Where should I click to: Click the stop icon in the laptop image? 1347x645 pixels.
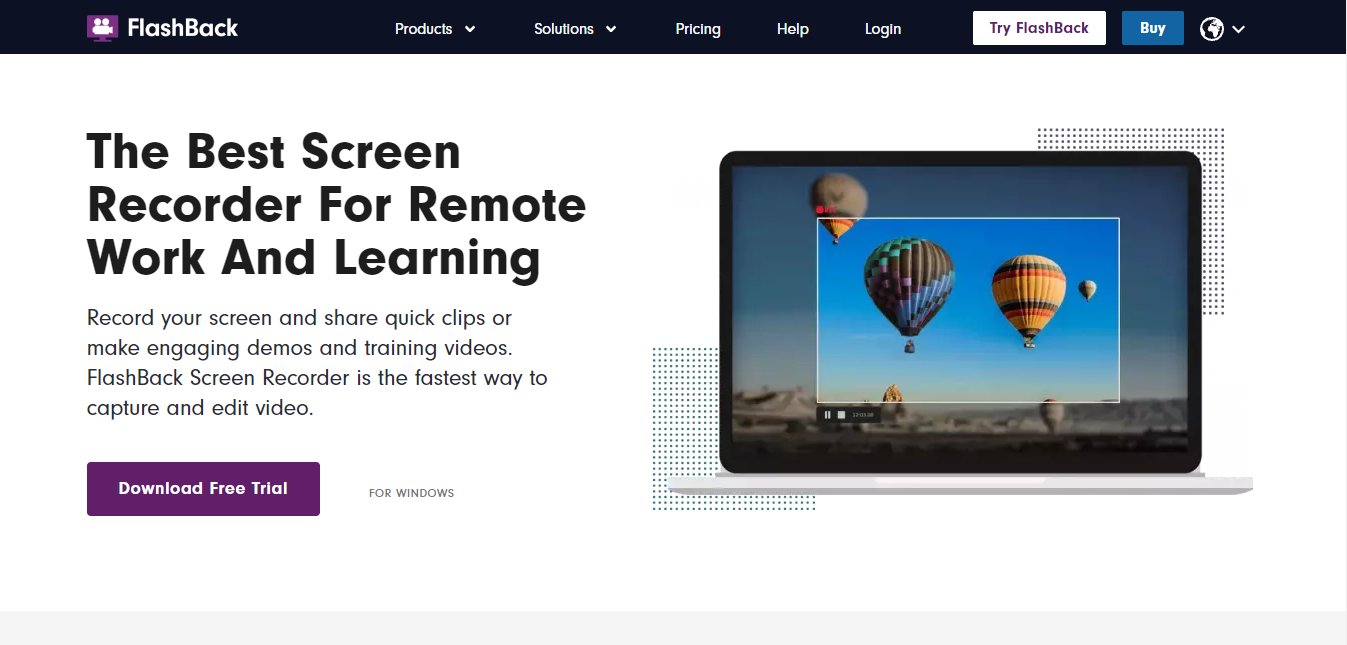click(841, 414)
